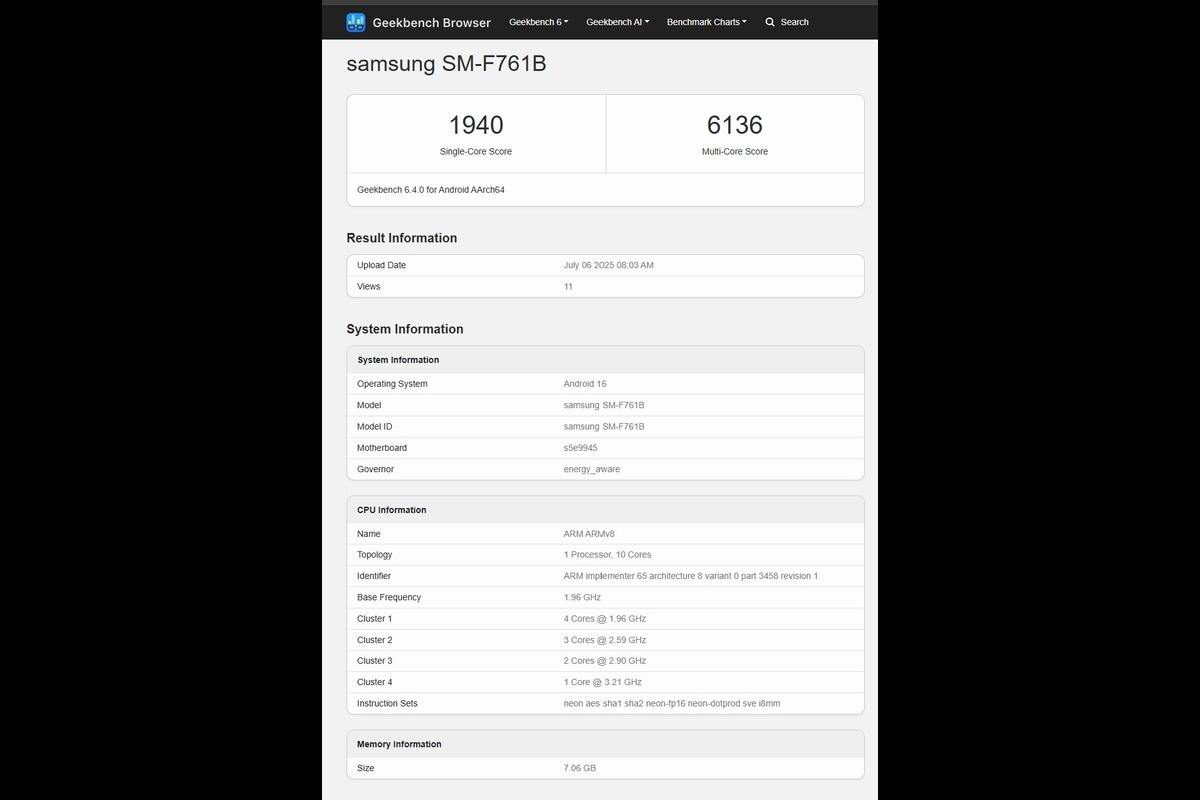Open the Benchmark Charts dropdown
Viewport: 1200px width, 800px height.
click(706, 22)
